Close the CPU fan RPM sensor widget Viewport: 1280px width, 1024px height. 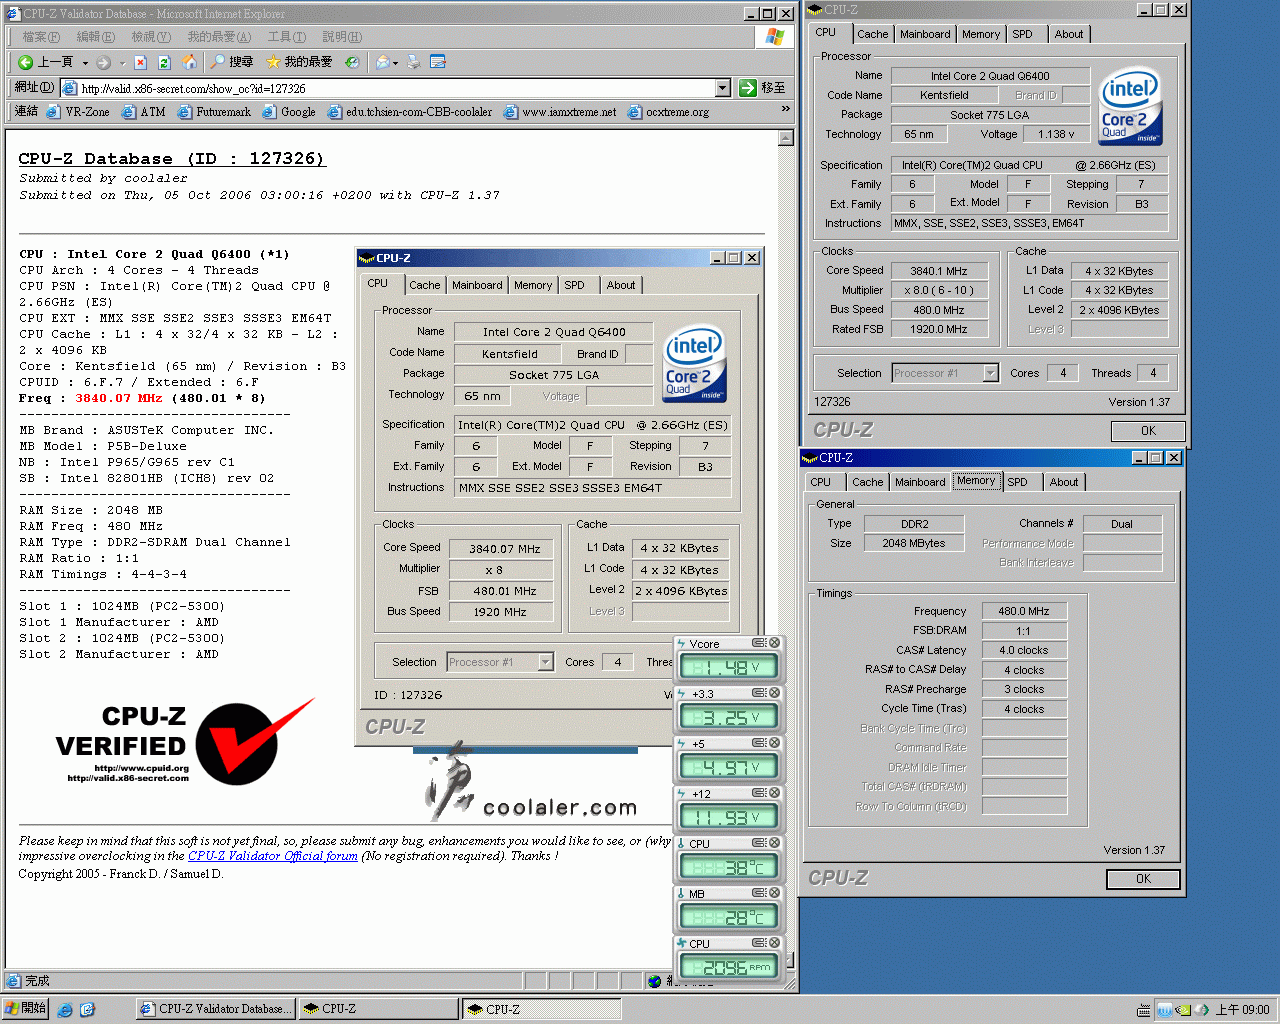[774, 943]
